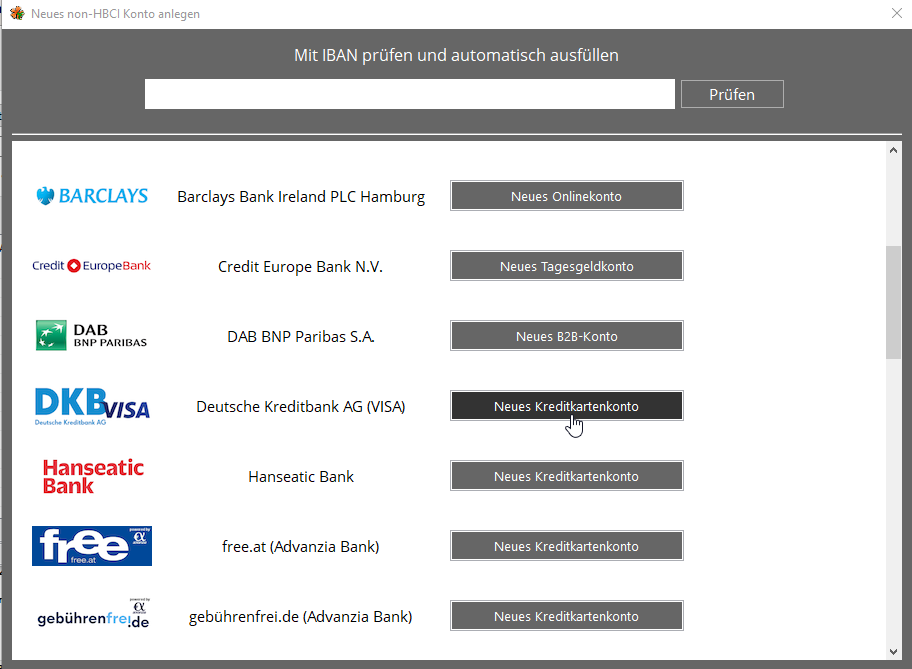Click the window title Neues non-HBCI Konto anlegen

pyautogui.click(x=115, y=13)
